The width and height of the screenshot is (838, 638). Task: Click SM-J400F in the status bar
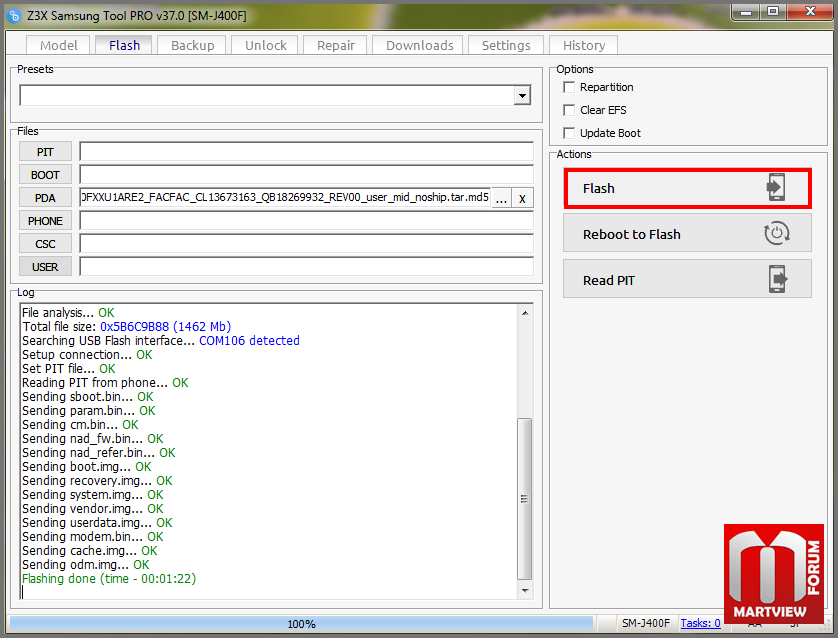(646, 623)
